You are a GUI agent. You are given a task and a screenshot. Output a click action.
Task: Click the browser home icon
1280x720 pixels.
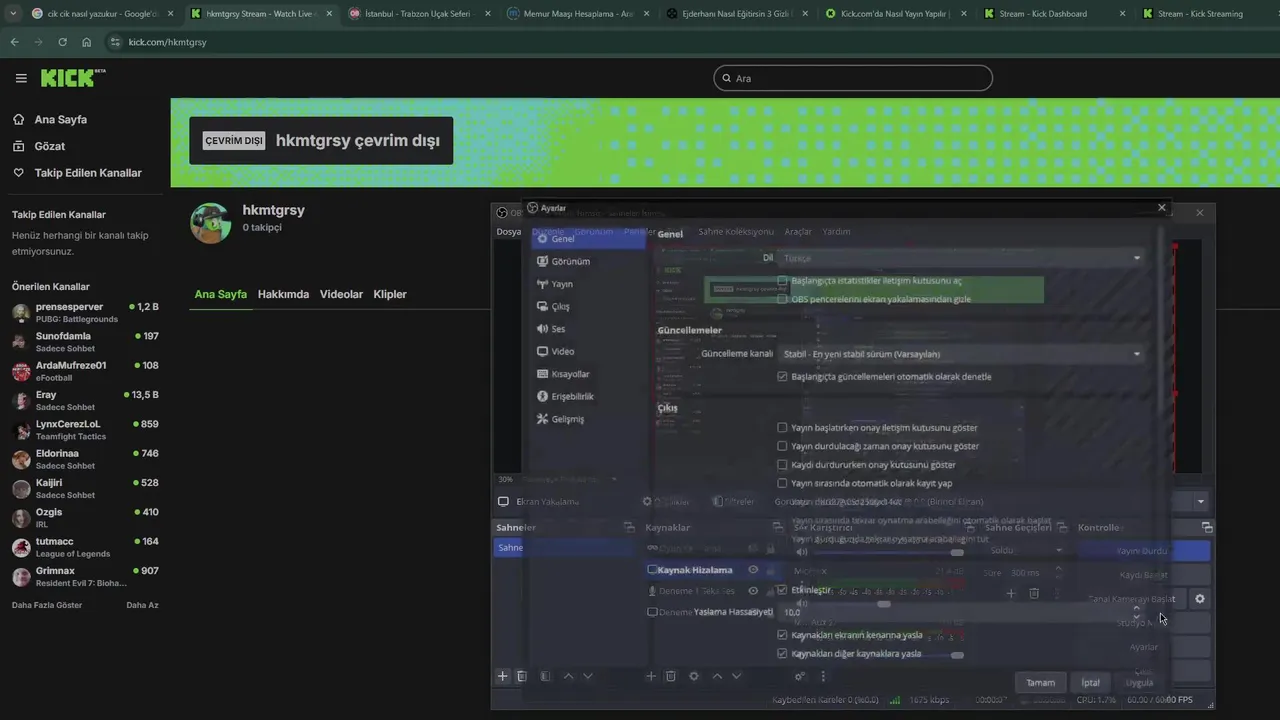[x=86, y=42]
